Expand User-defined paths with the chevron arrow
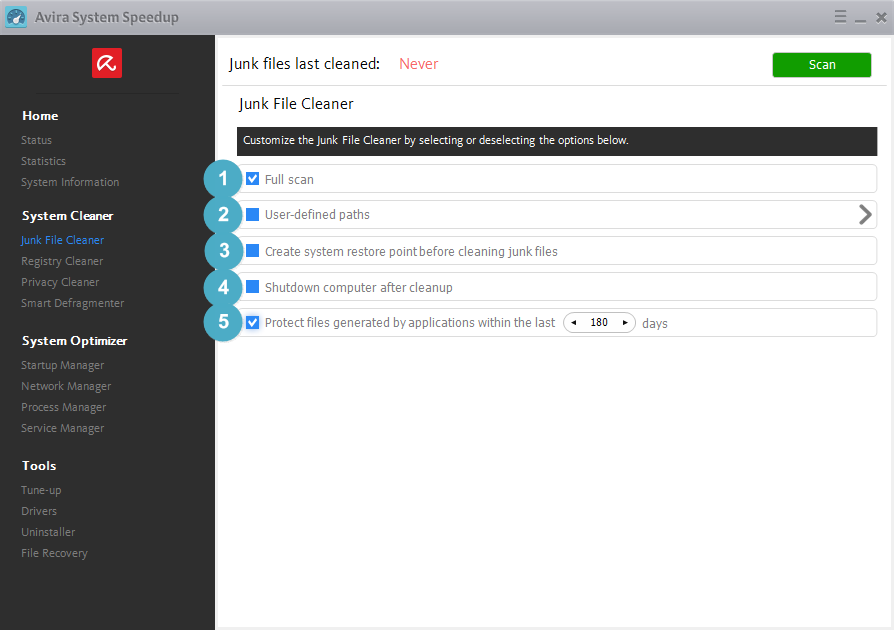Viewport: 894px width, 630px height. (865, 214)
